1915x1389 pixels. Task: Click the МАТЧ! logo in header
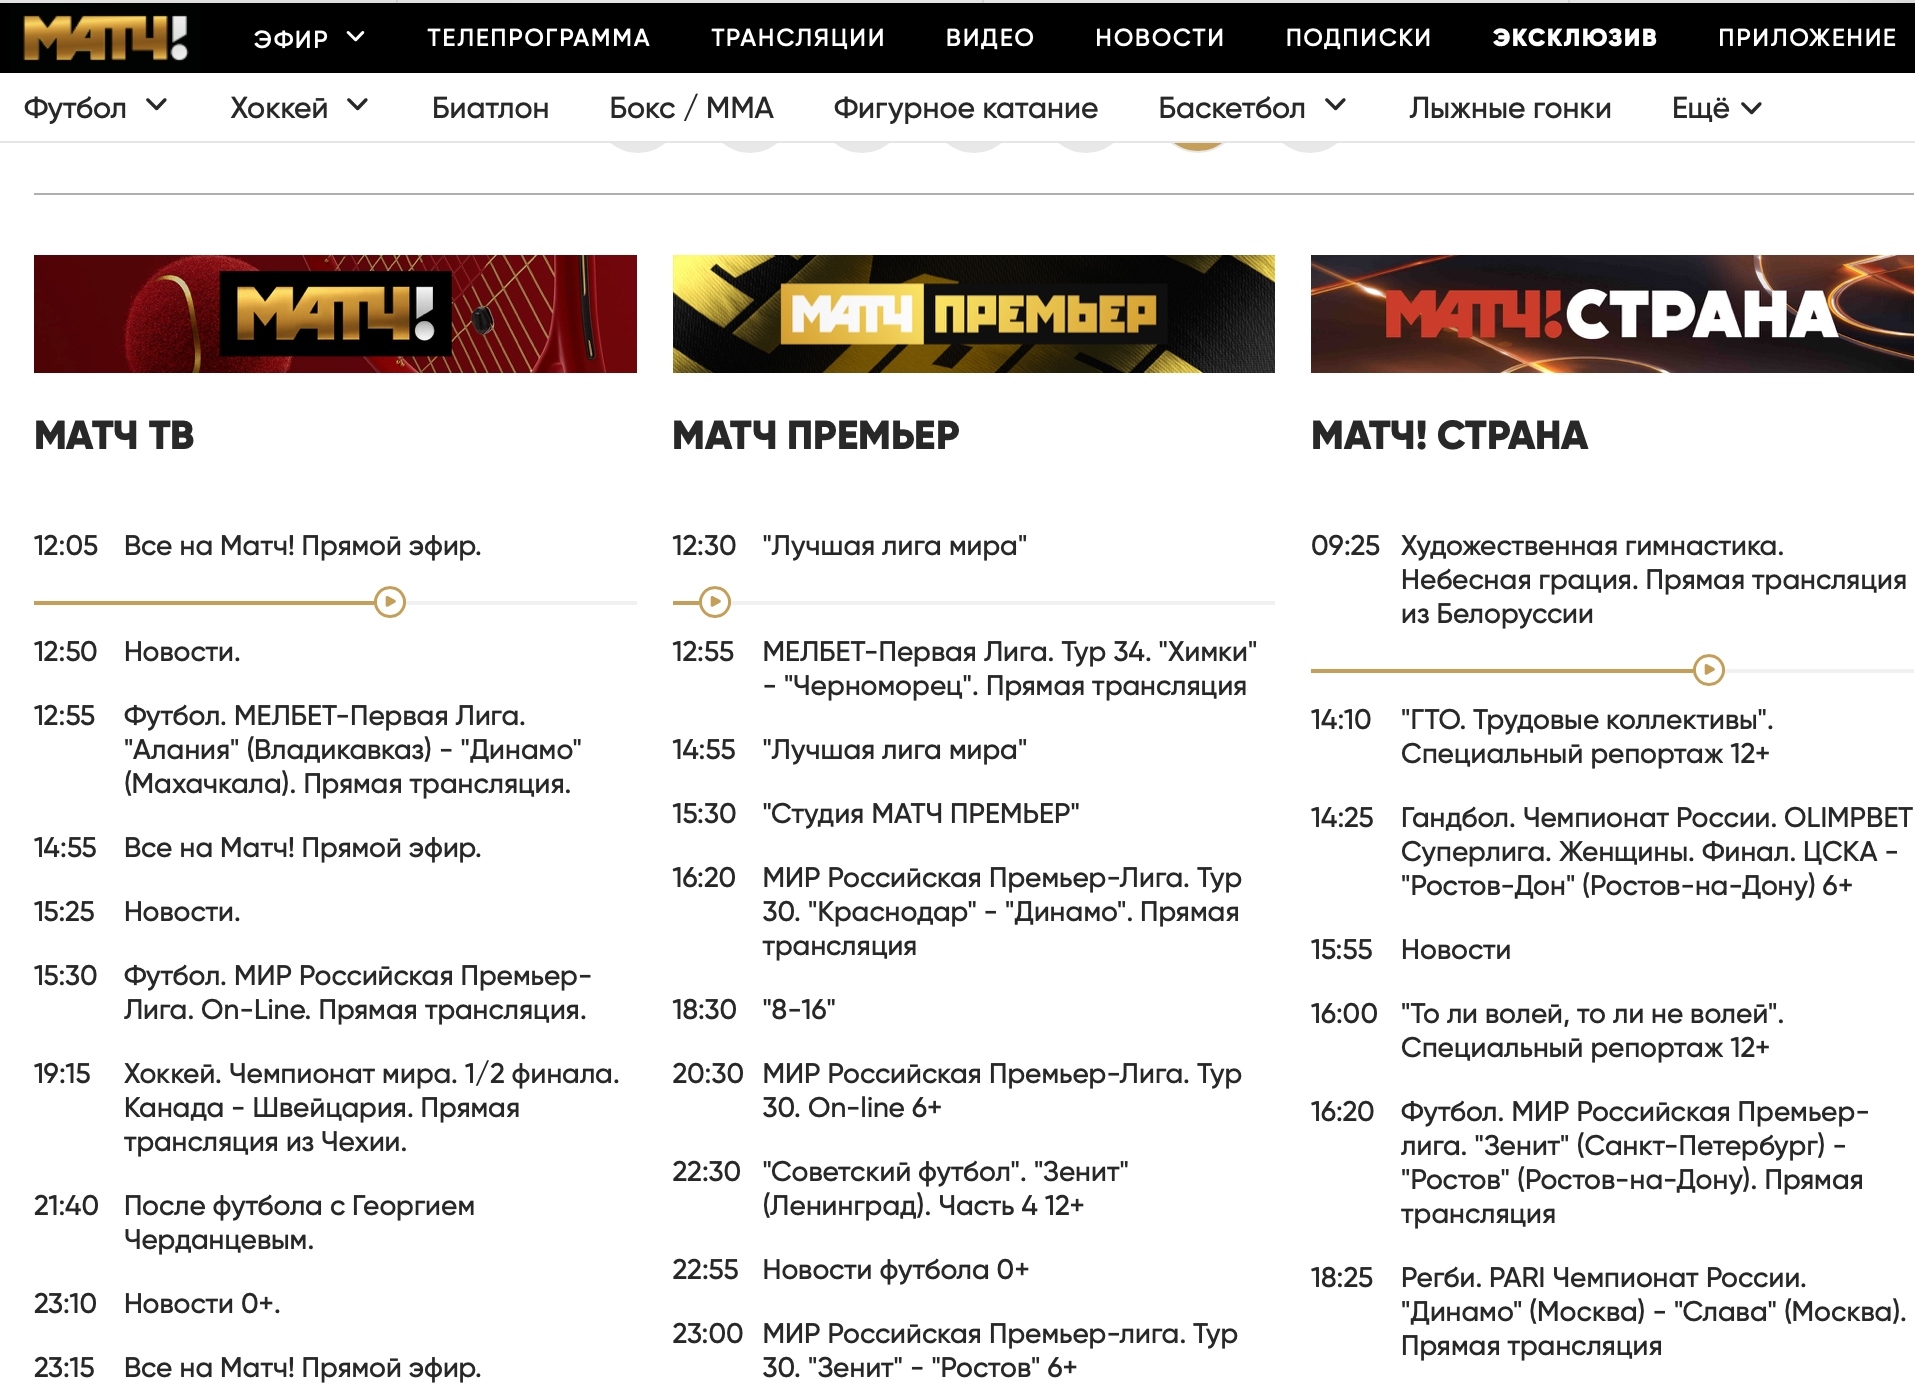coord(105,37)
